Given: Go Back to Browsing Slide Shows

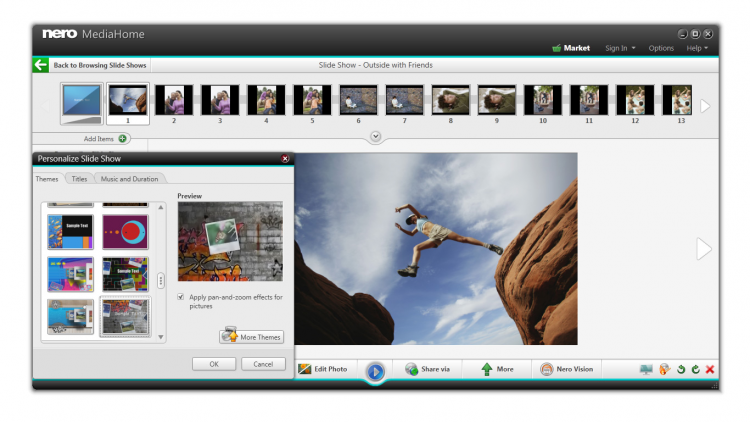Looking at the screenshot, I should [99, 65].
